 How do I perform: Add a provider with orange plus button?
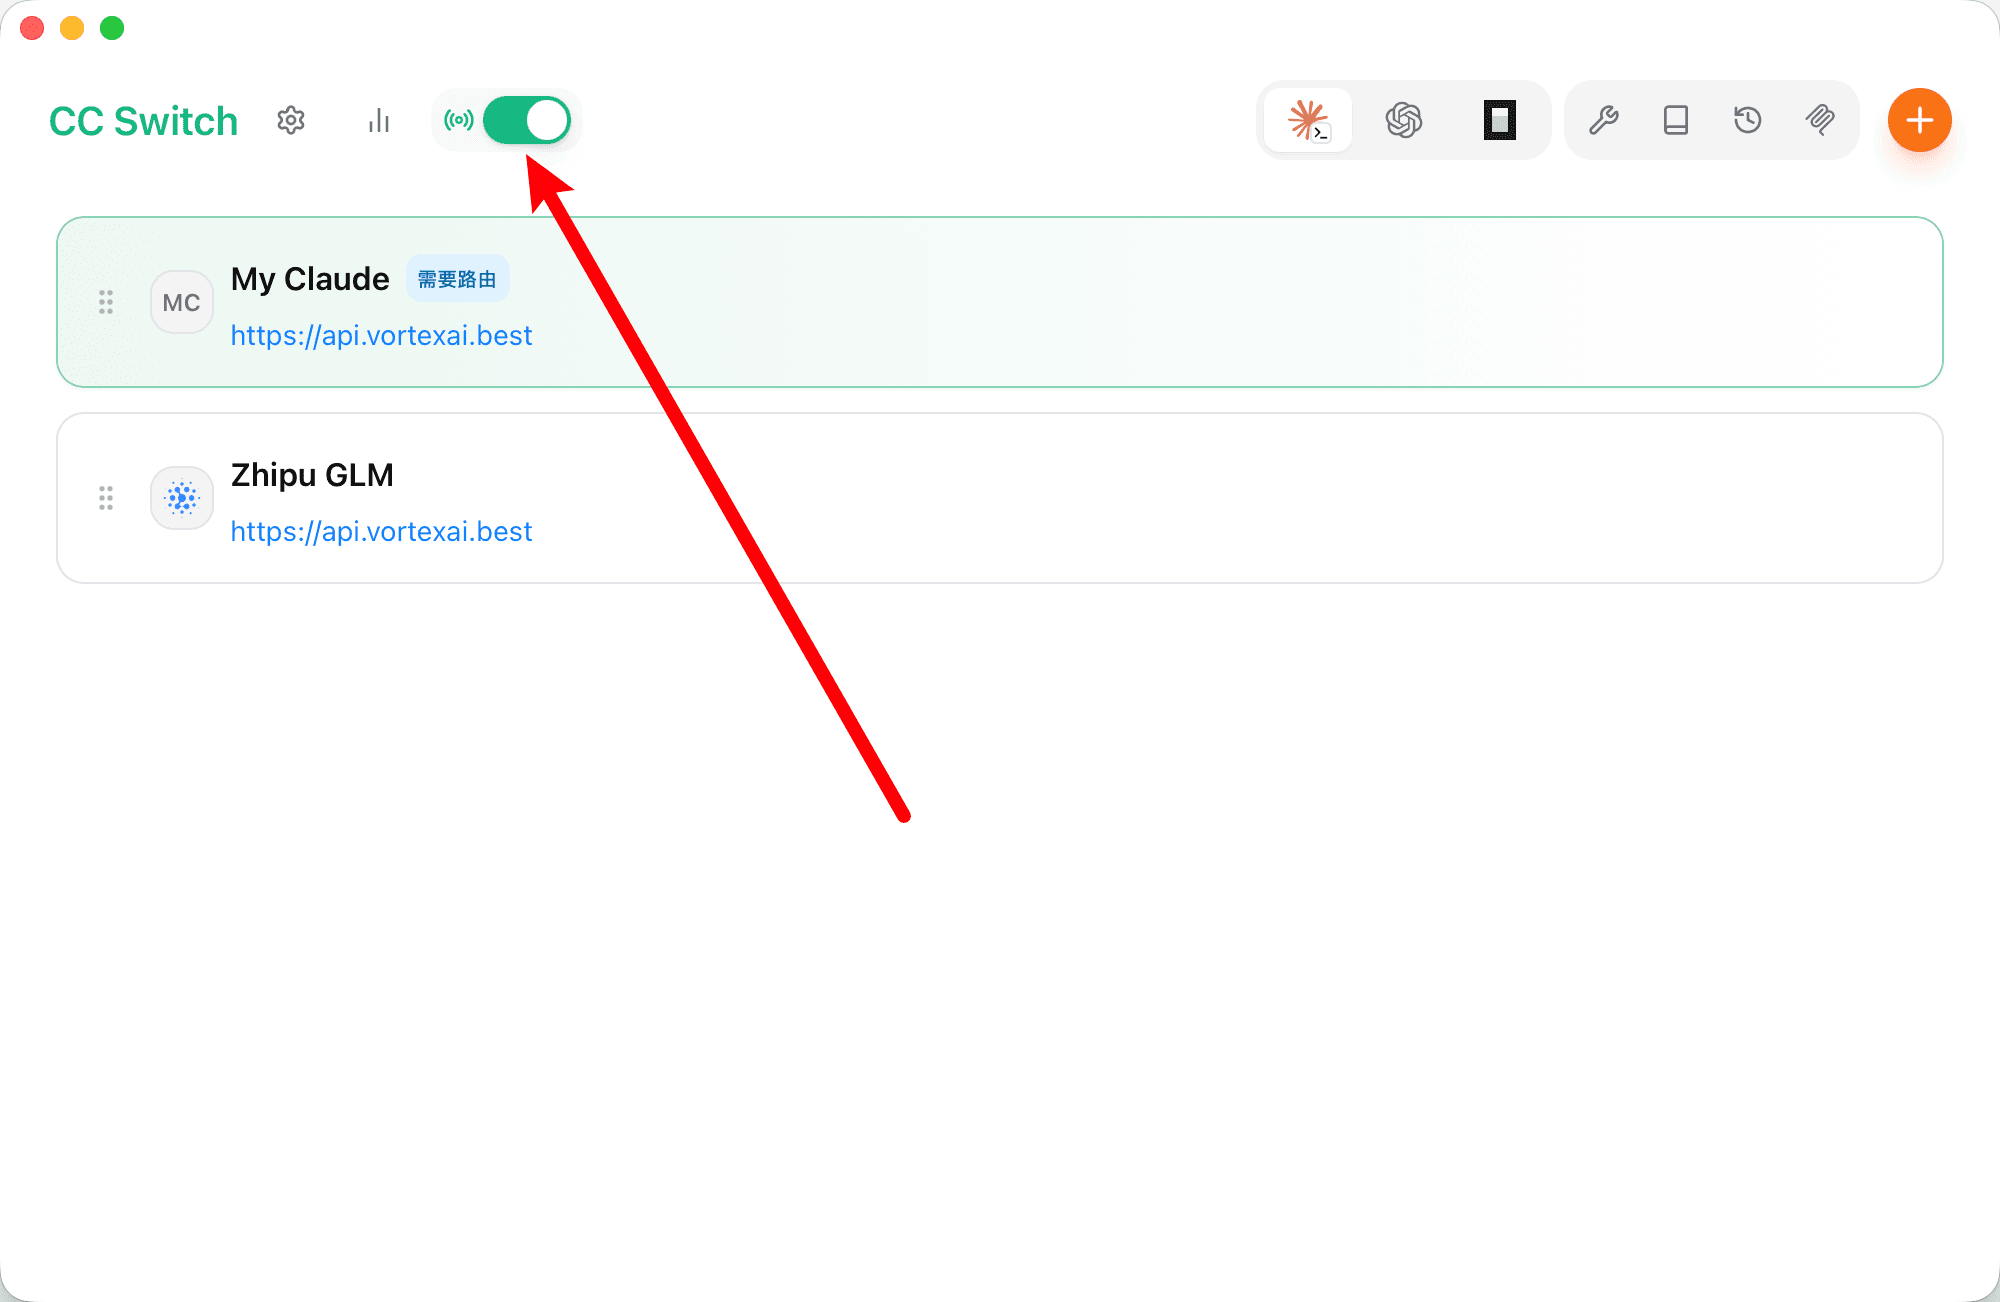[1919, 120]
